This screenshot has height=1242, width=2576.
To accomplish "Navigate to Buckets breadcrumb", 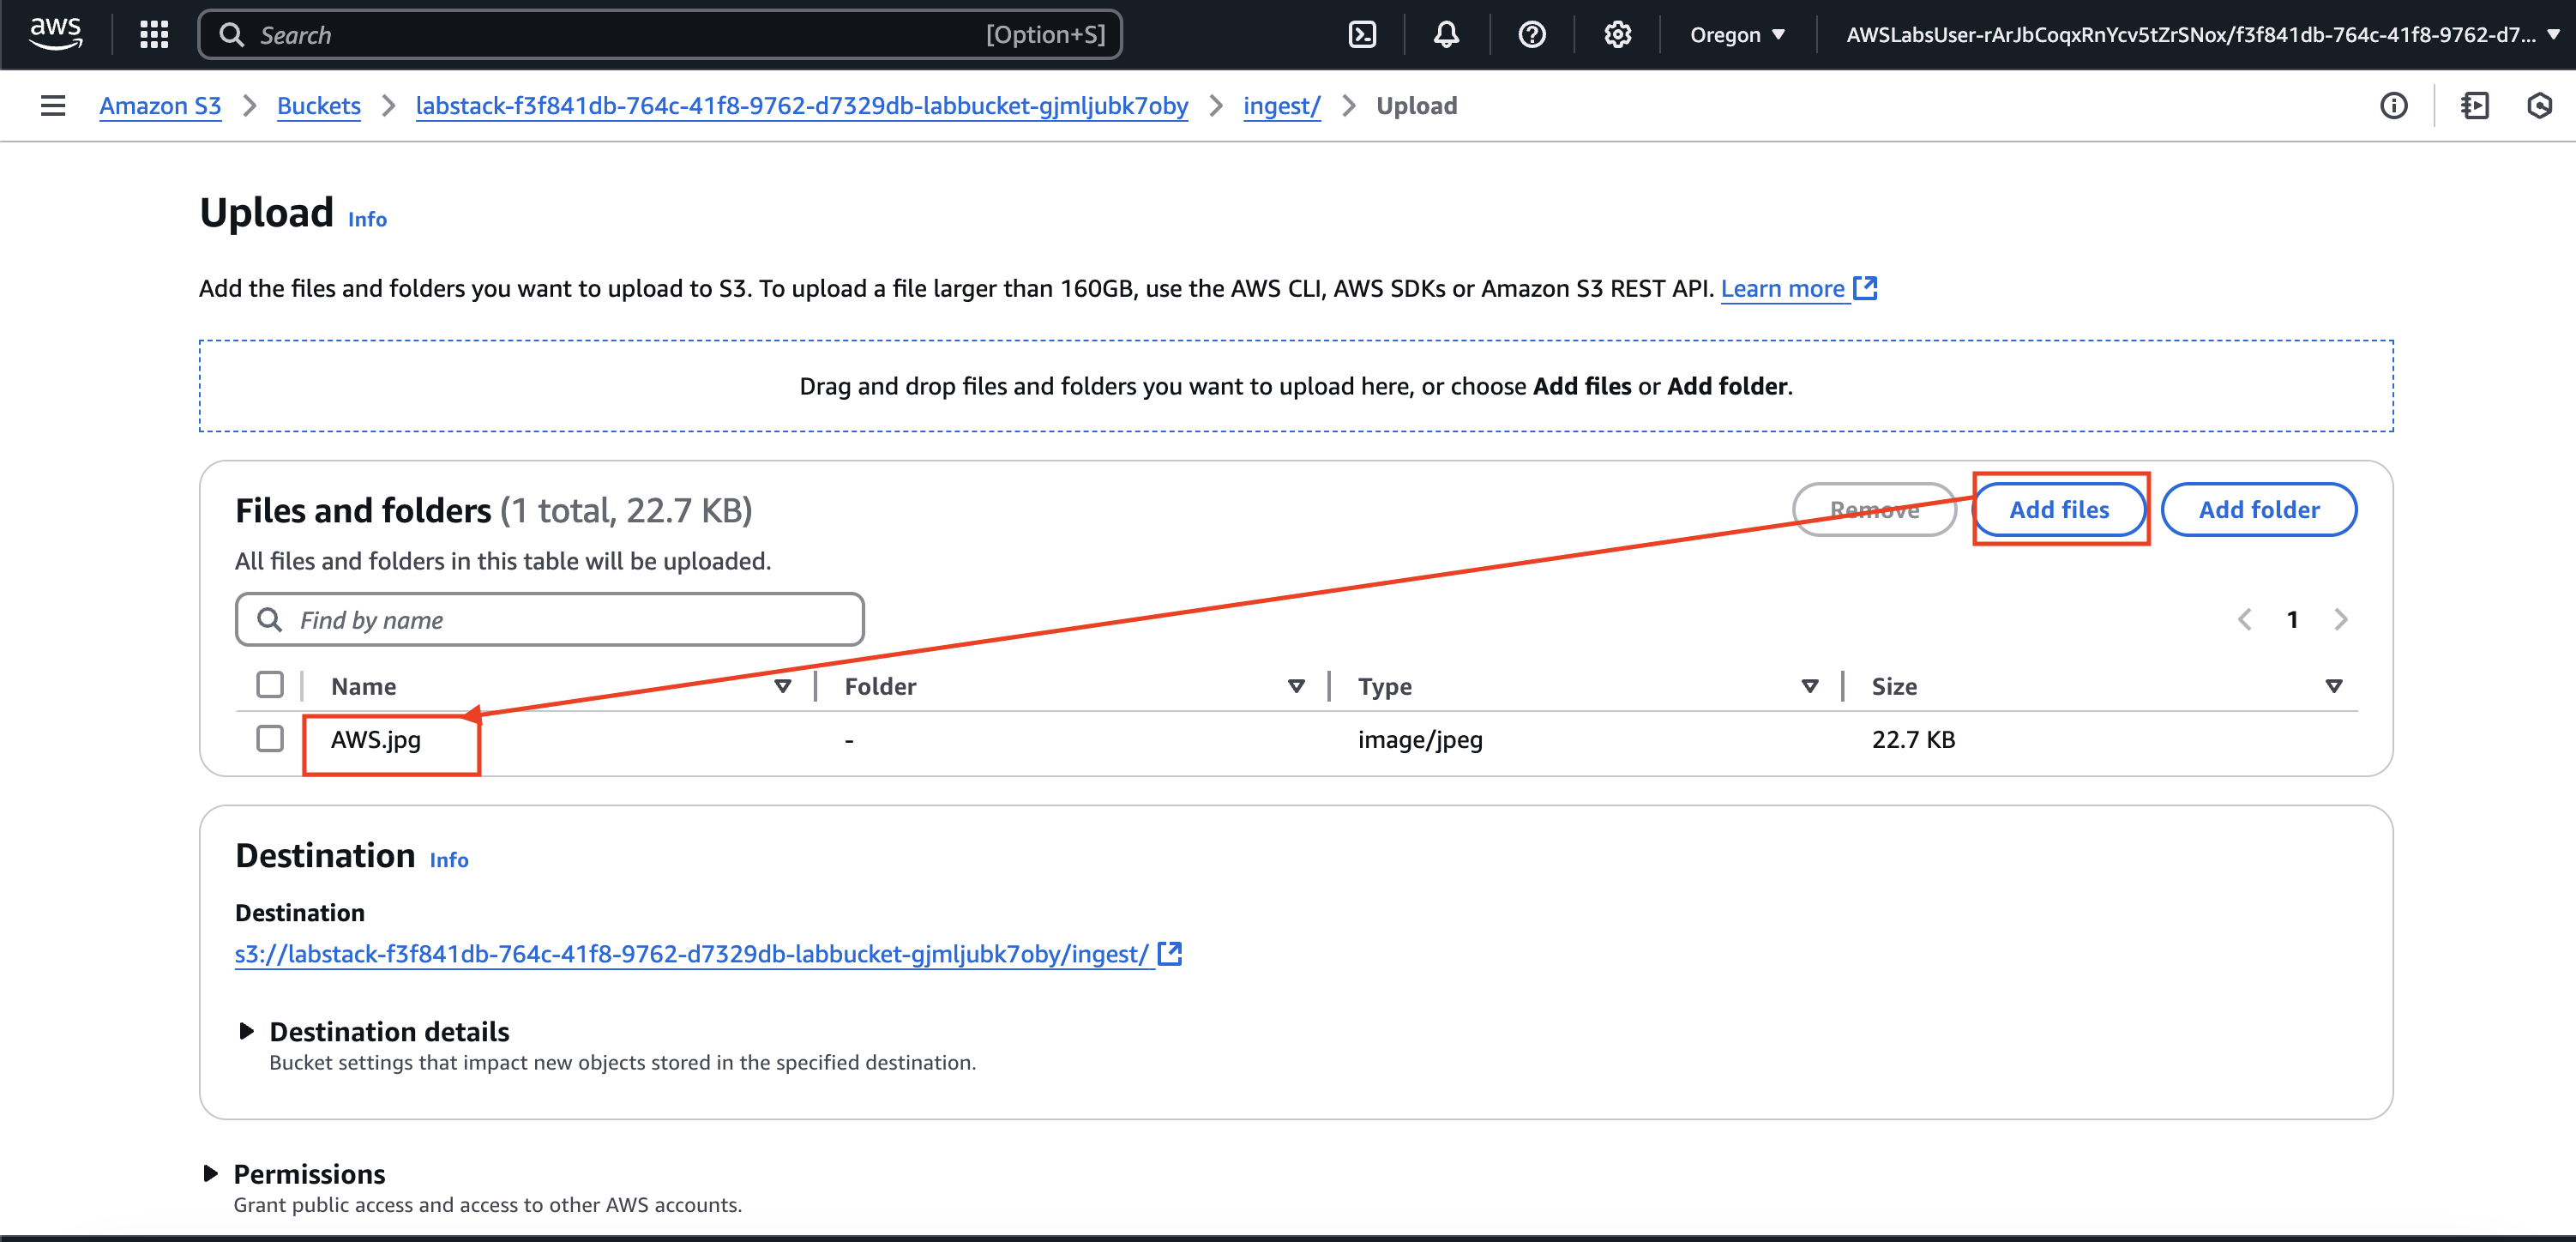I will (318, 106).
